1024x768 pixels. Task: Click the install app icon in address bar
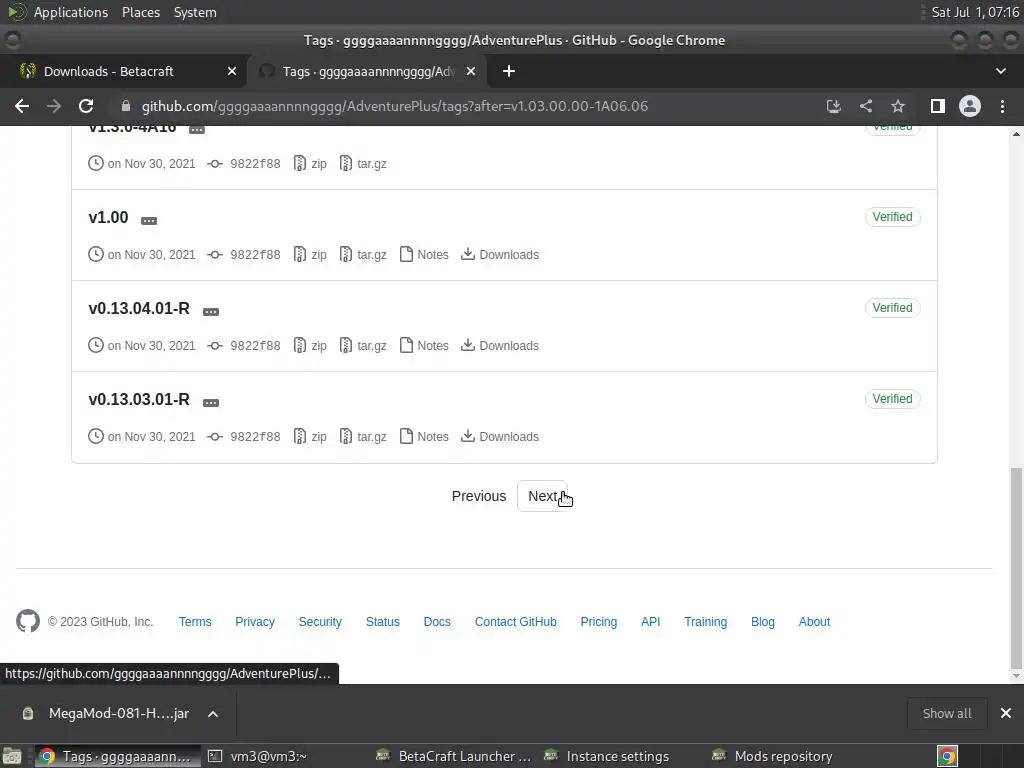point(833,106)
